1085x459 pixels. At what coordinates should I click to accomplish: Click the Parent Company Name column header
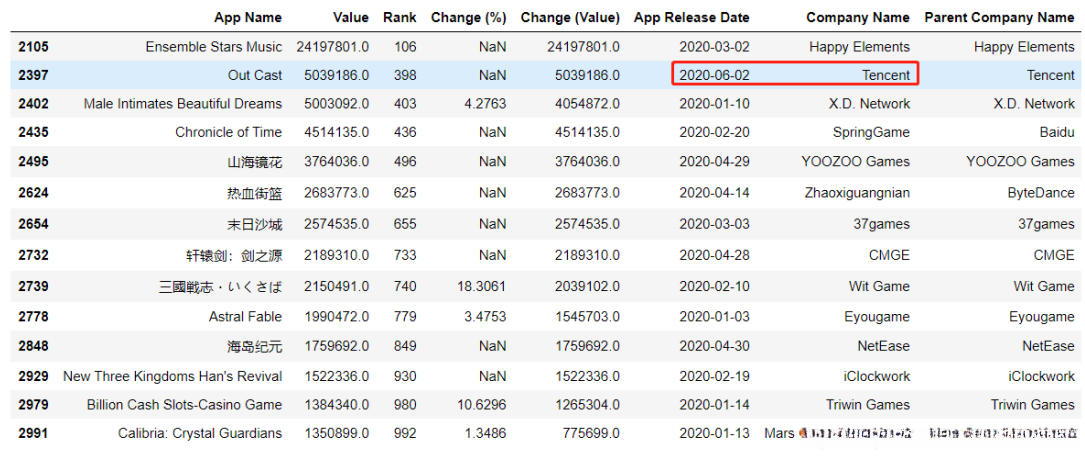click(999, 18)
